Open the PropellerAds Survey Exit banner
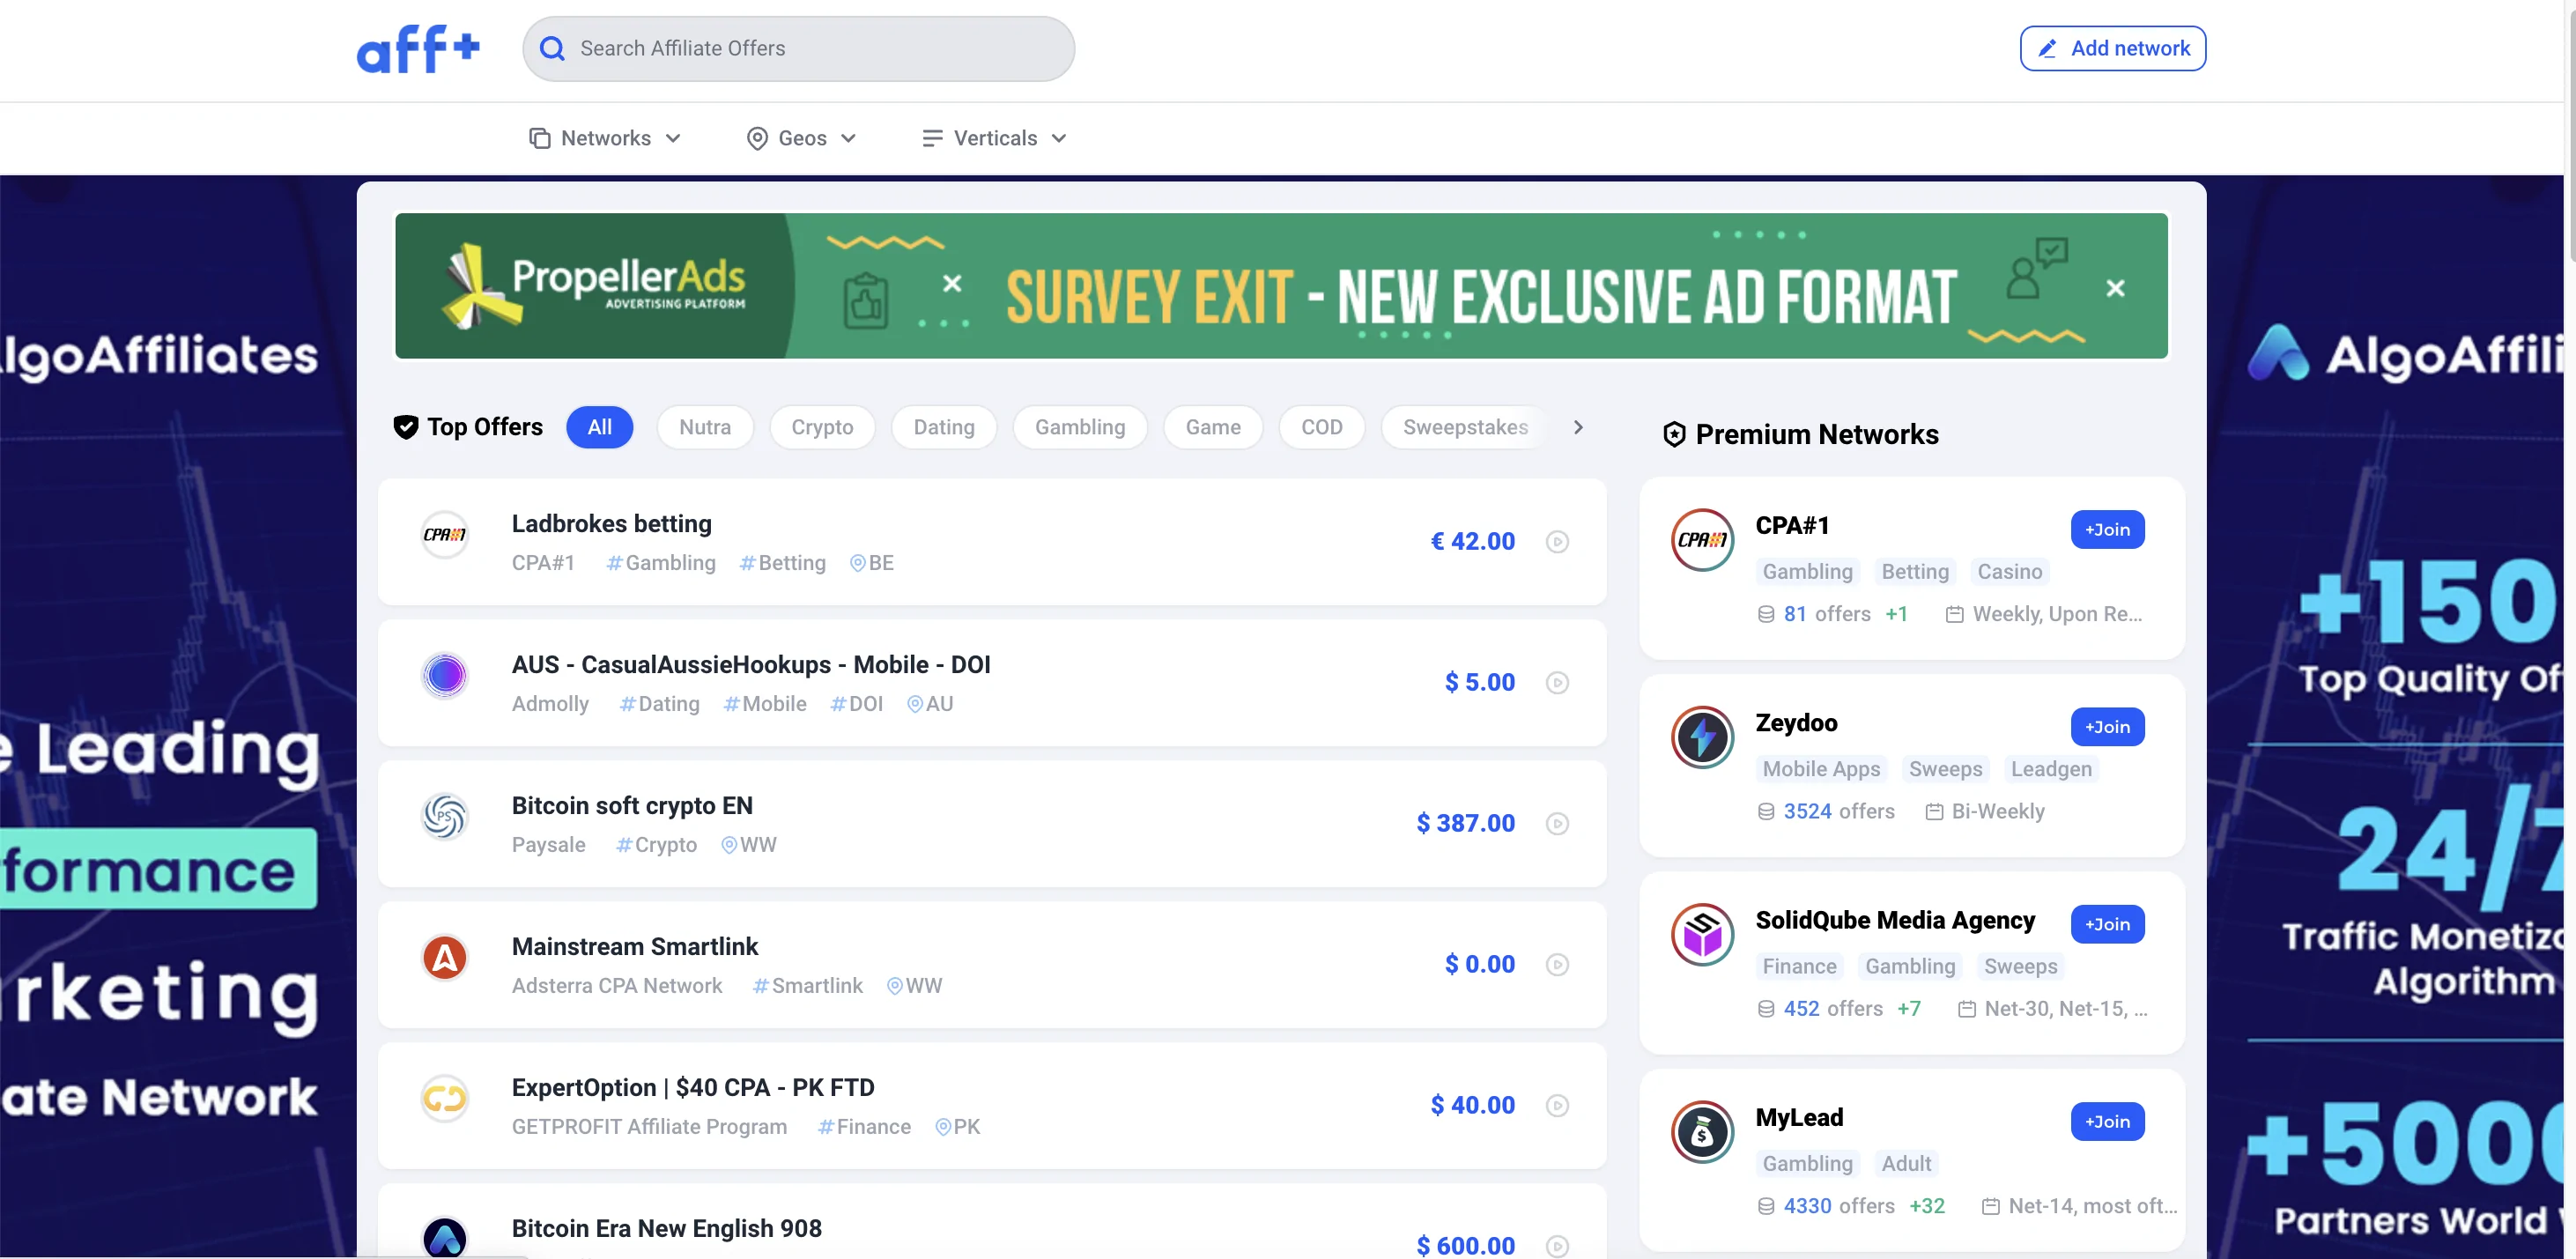Screen dimensions: 2576x1259 point(1280,286)
